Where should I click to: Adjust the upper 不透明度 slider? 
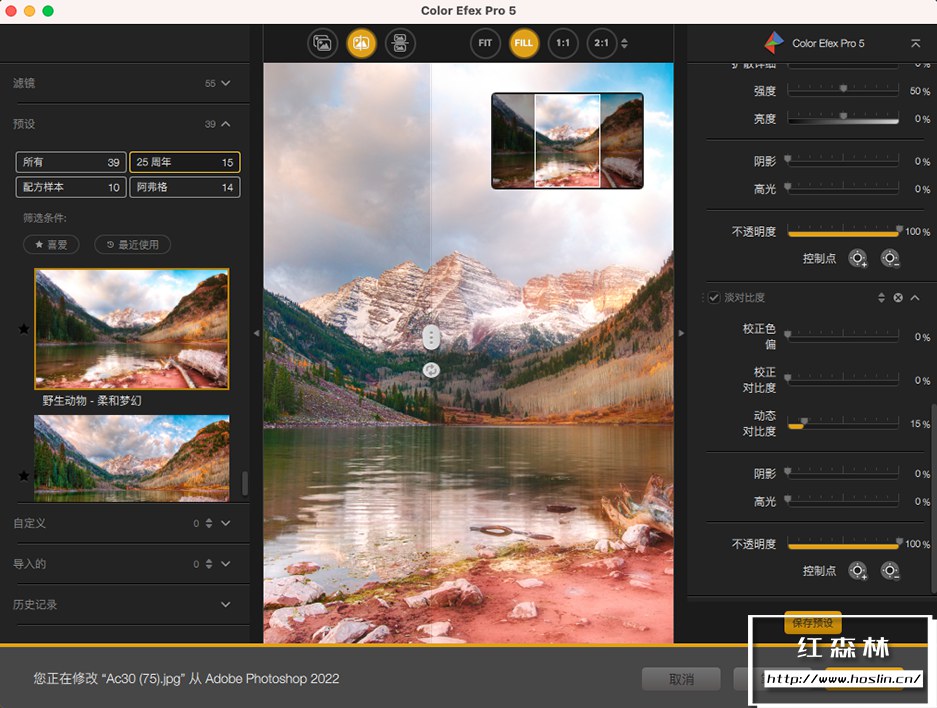(x=843, y=231)
